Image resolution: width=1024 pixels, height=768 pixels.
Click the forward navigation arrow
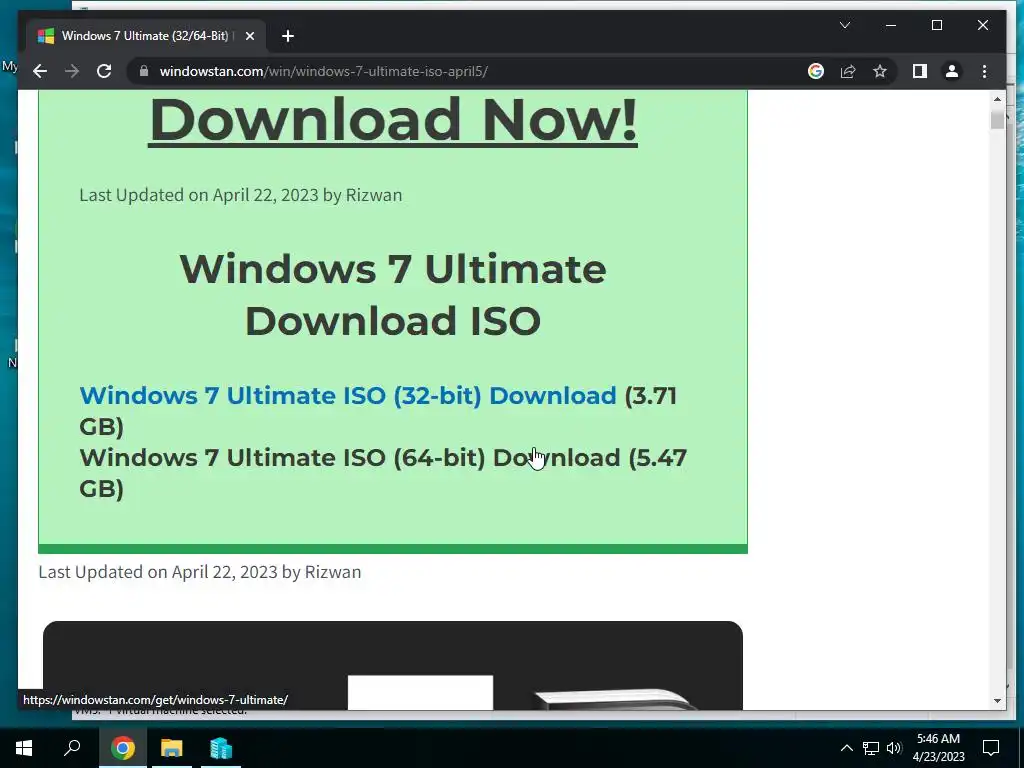72,71
